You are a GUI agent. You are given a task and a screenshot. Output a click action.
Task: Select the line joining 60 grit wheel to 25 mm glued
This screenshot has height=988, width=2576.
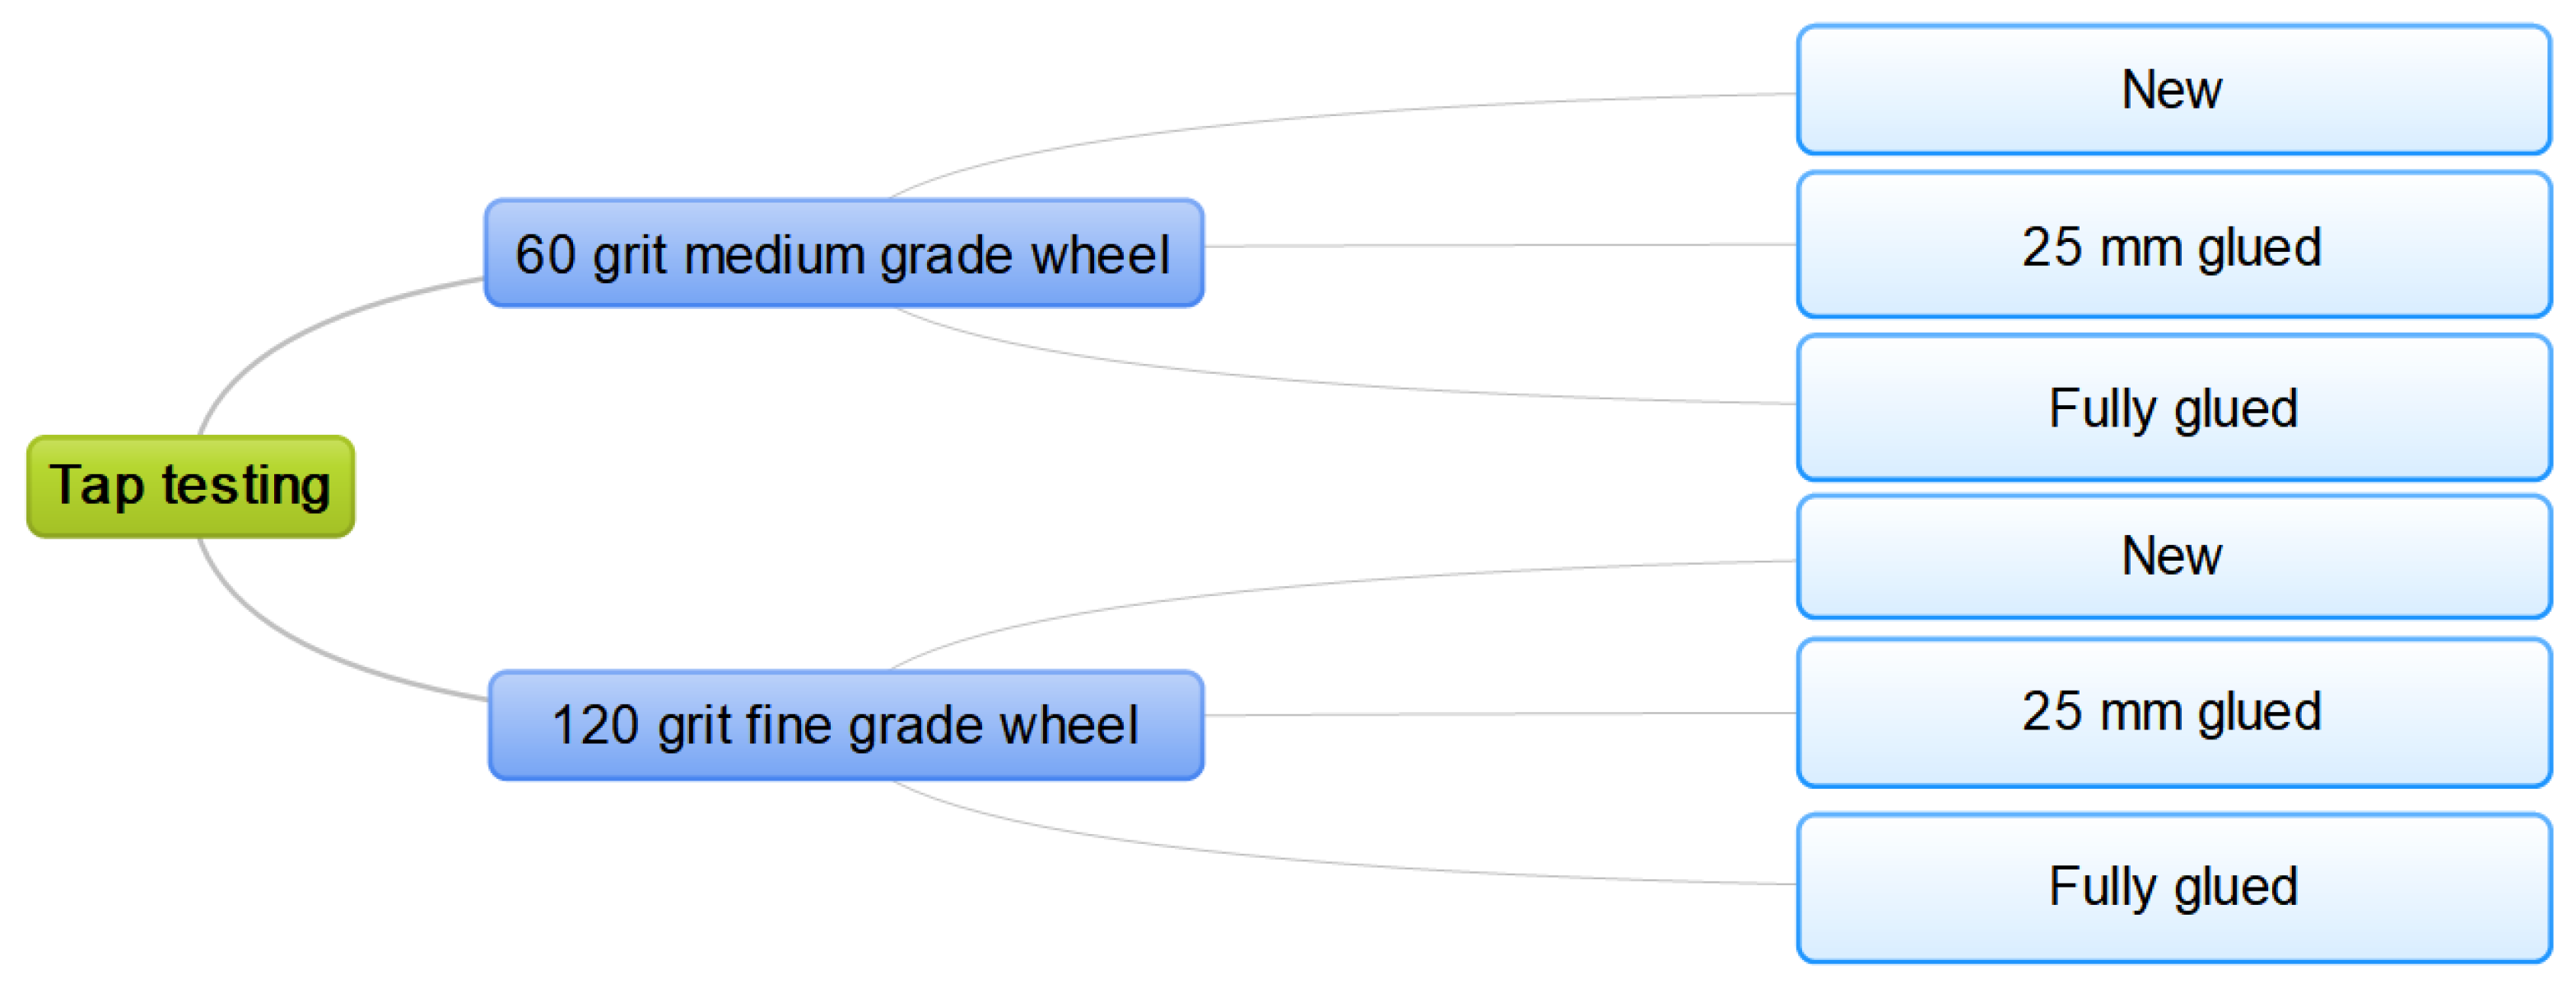click(1500, 245)
